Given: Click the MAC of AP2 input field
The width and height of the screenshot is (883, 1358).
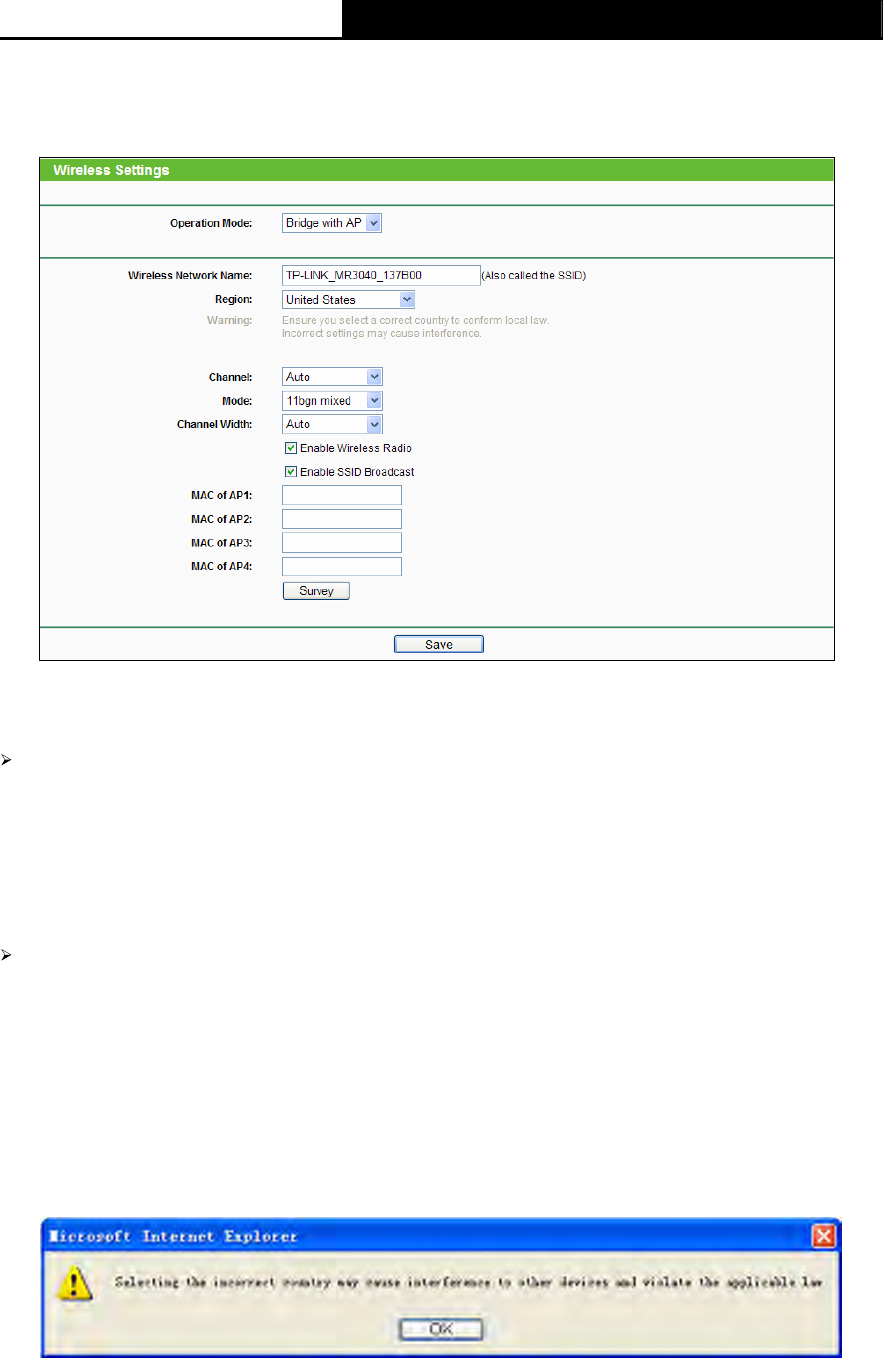Looking at the screenshot, I should 342,519.
